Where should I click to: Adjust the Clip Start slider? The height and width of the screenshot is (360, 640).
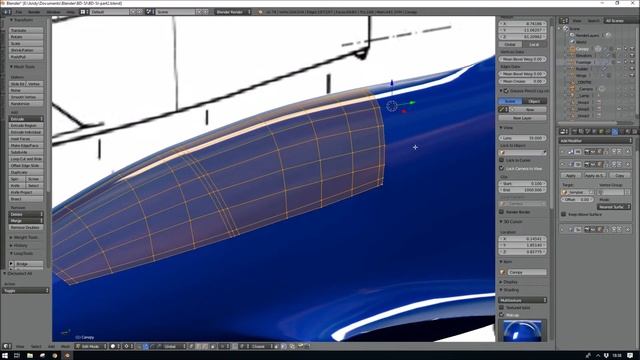click(522, 183)
